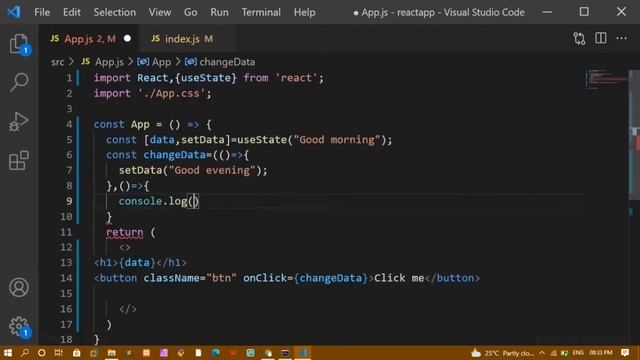Screen dimensions: 640x360
Task: Click line number 1 in gutter
Action: click(x=69, y=78)
